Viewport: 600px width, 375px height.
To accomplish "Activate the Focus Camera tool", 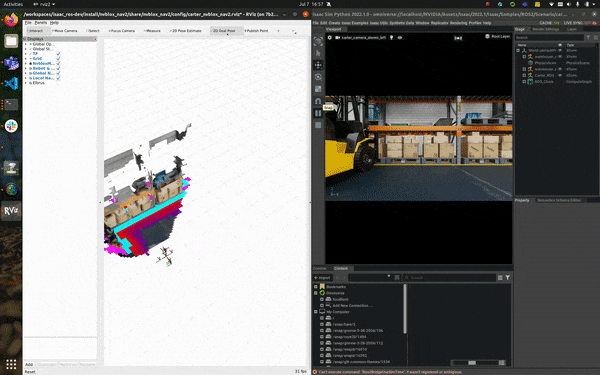I will click(x=122, y=31).
